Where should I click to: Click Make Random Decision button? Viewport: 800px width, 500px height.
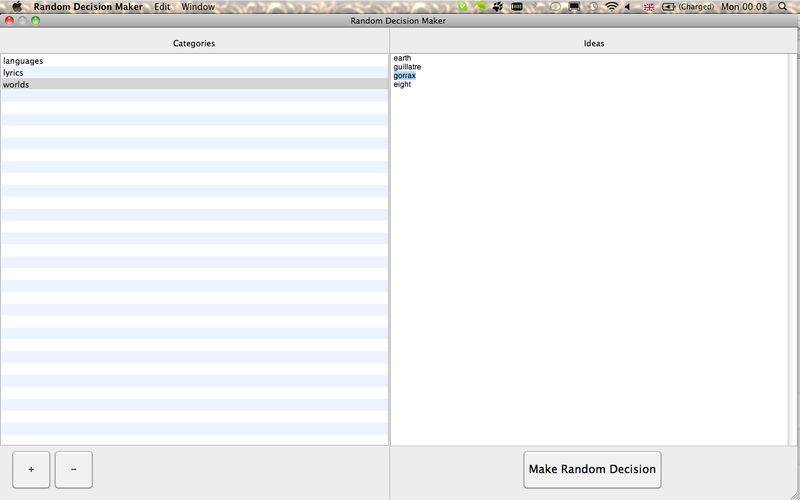pyautogui.click(x=592, y=469)
